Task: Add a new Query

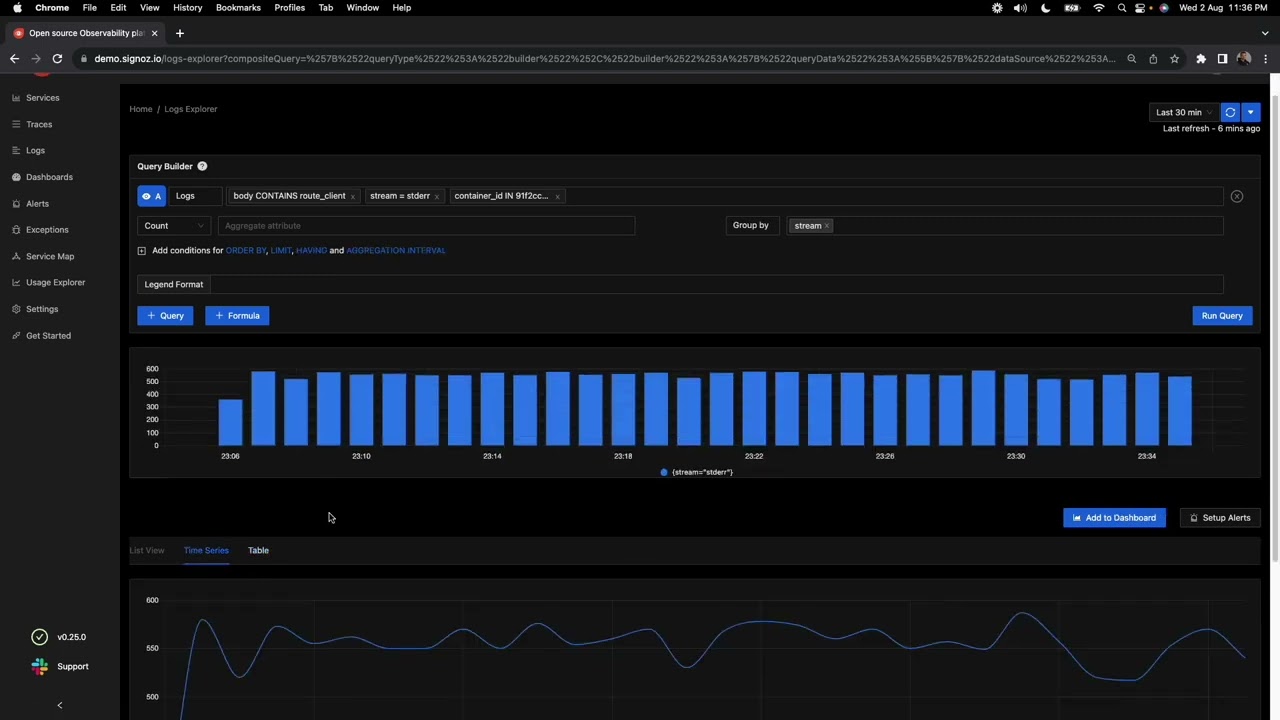Action: pyautogui.click(x=165, y=316)
